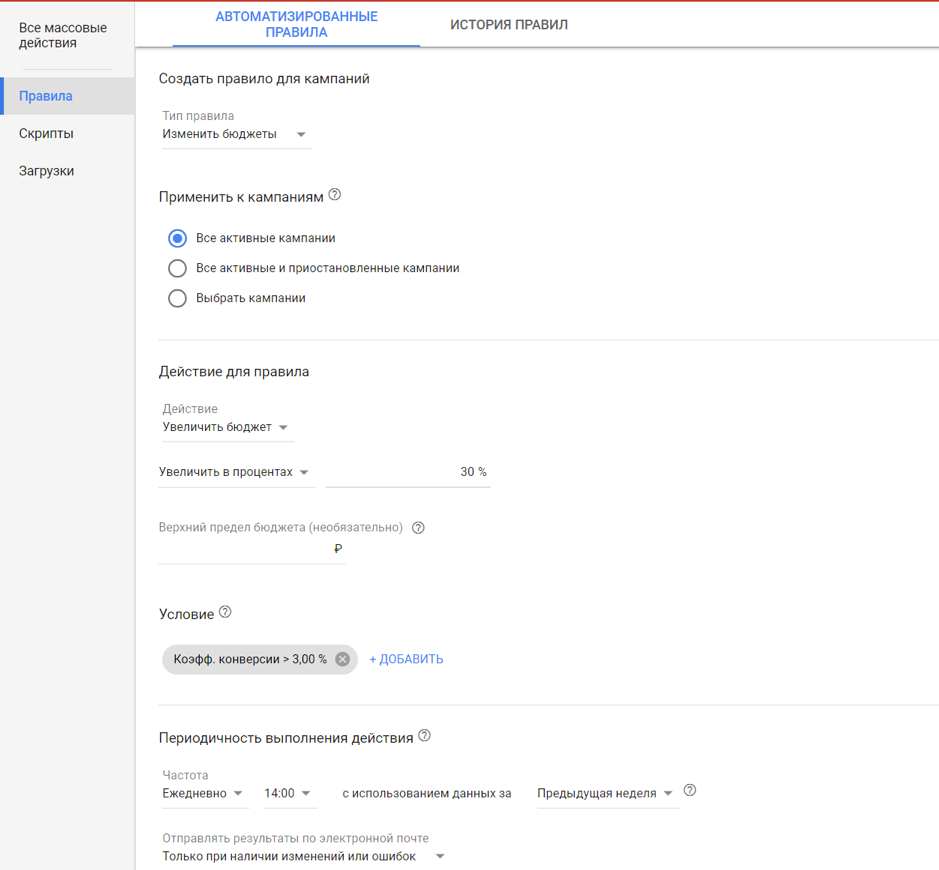Viewport: 939px width, 870px height.
Task: Open Увеличить в процентах dropdown
Action: [235, 472]
